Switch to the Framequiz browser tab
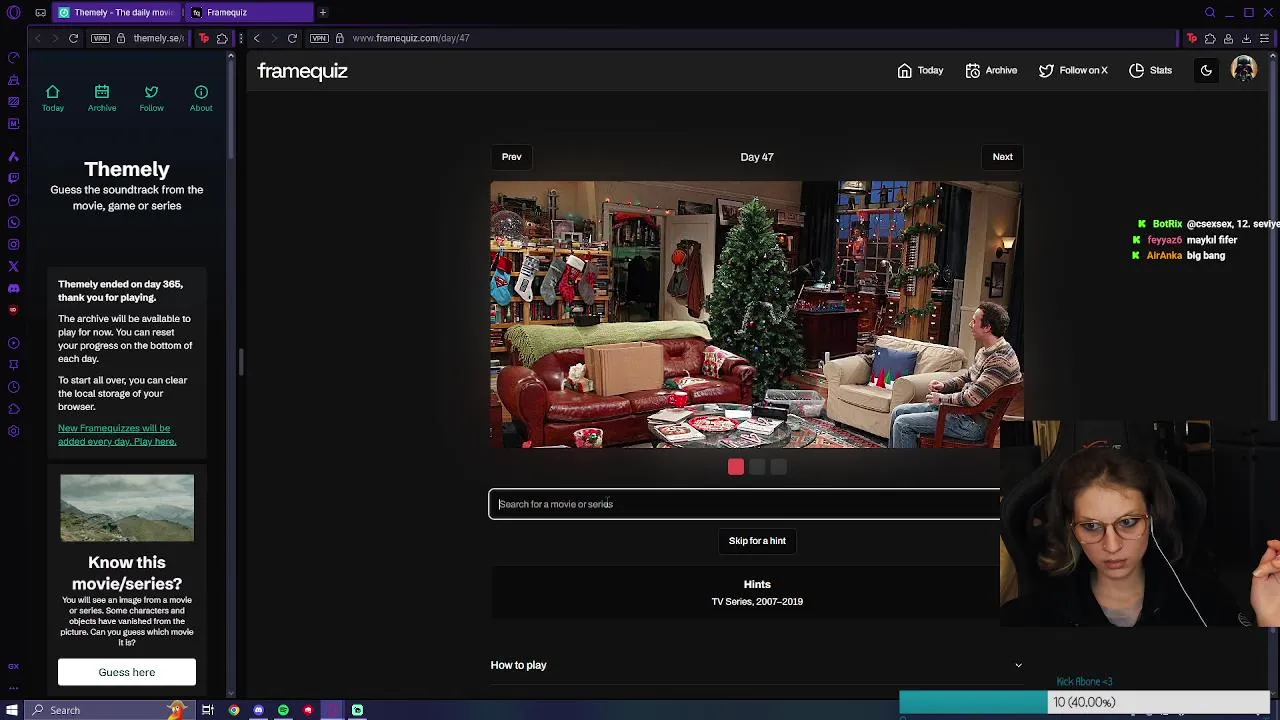Viewport: 1280px width, 720px height. pyautogui.click(x=248, y=13)
